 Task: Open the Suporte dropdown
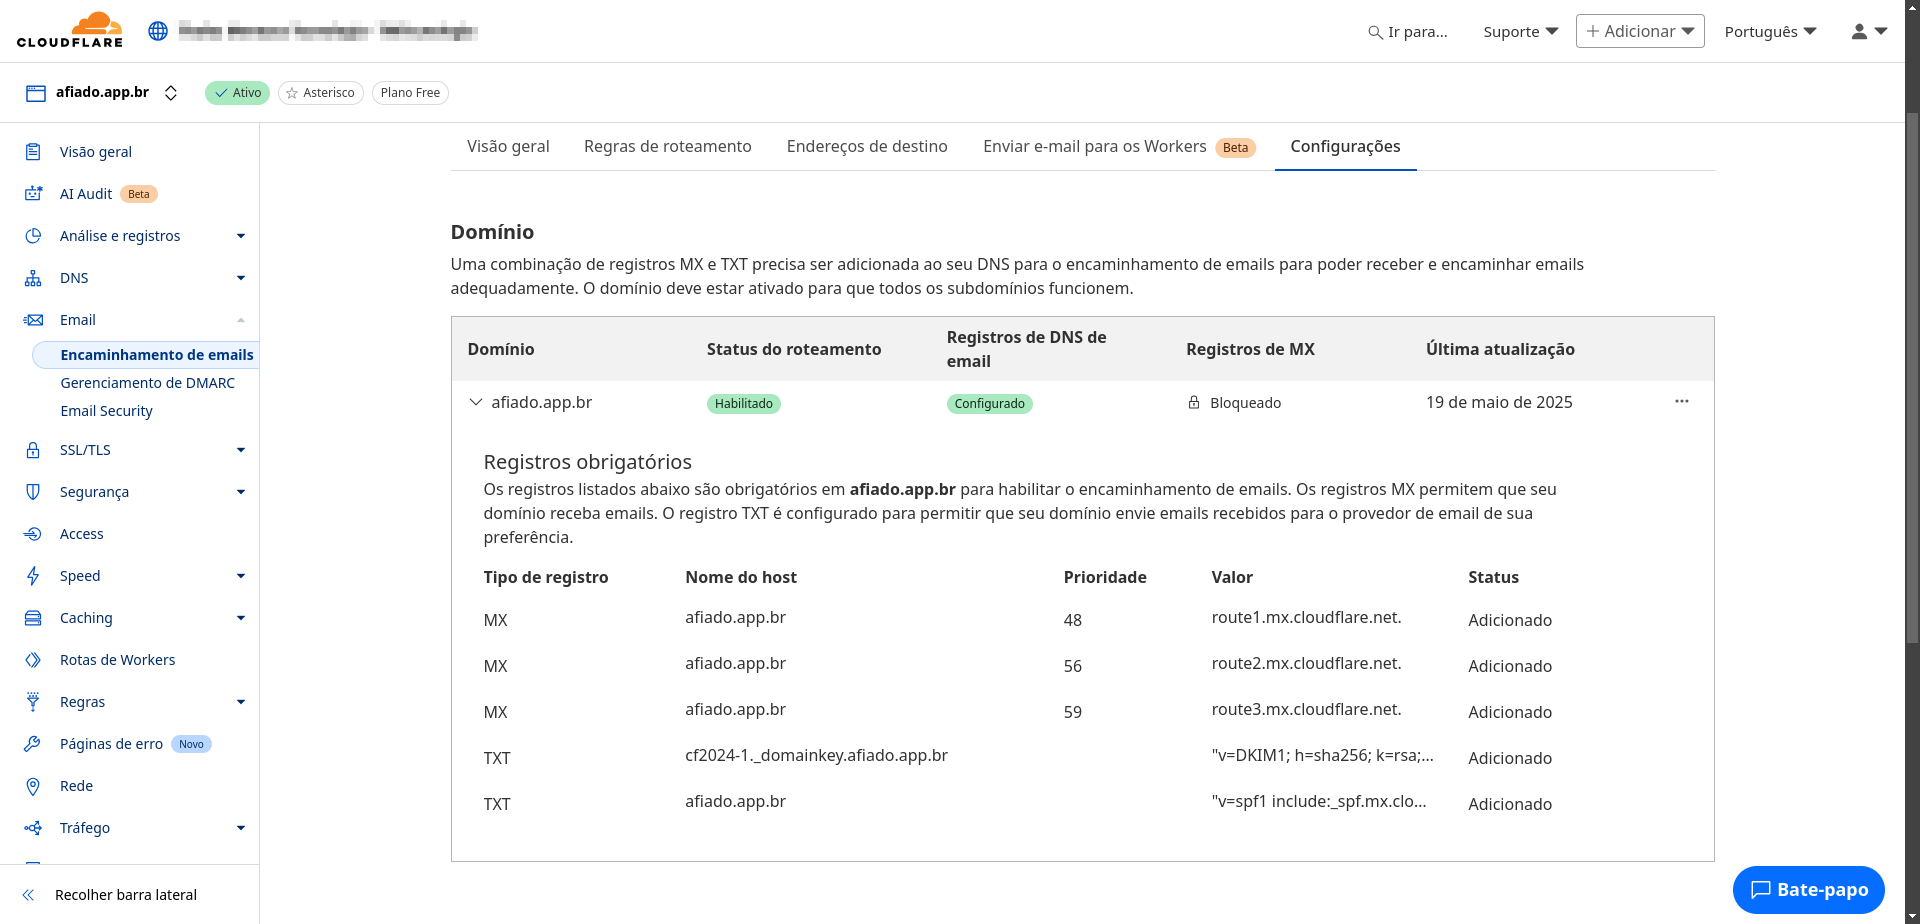(x=1520, y=32)
